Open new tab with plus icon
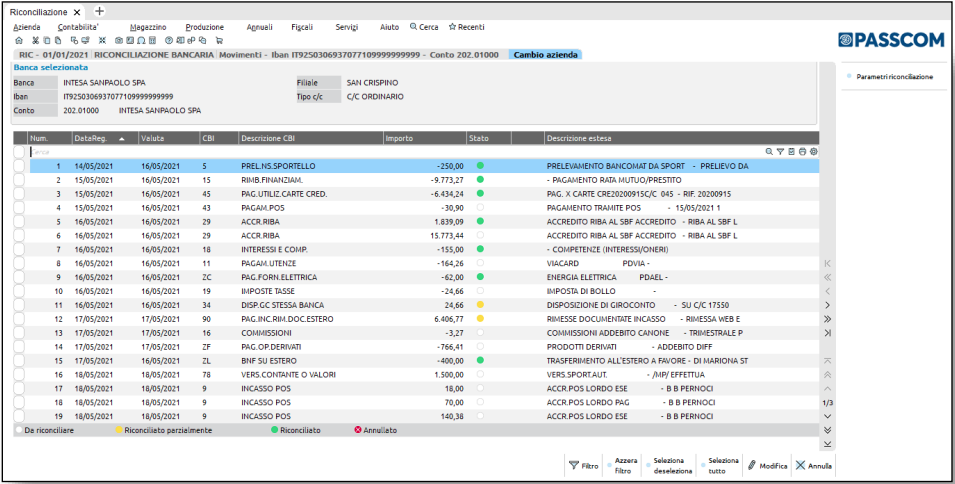The height and width of the screenshot is (484, 955). pos(100,12)
